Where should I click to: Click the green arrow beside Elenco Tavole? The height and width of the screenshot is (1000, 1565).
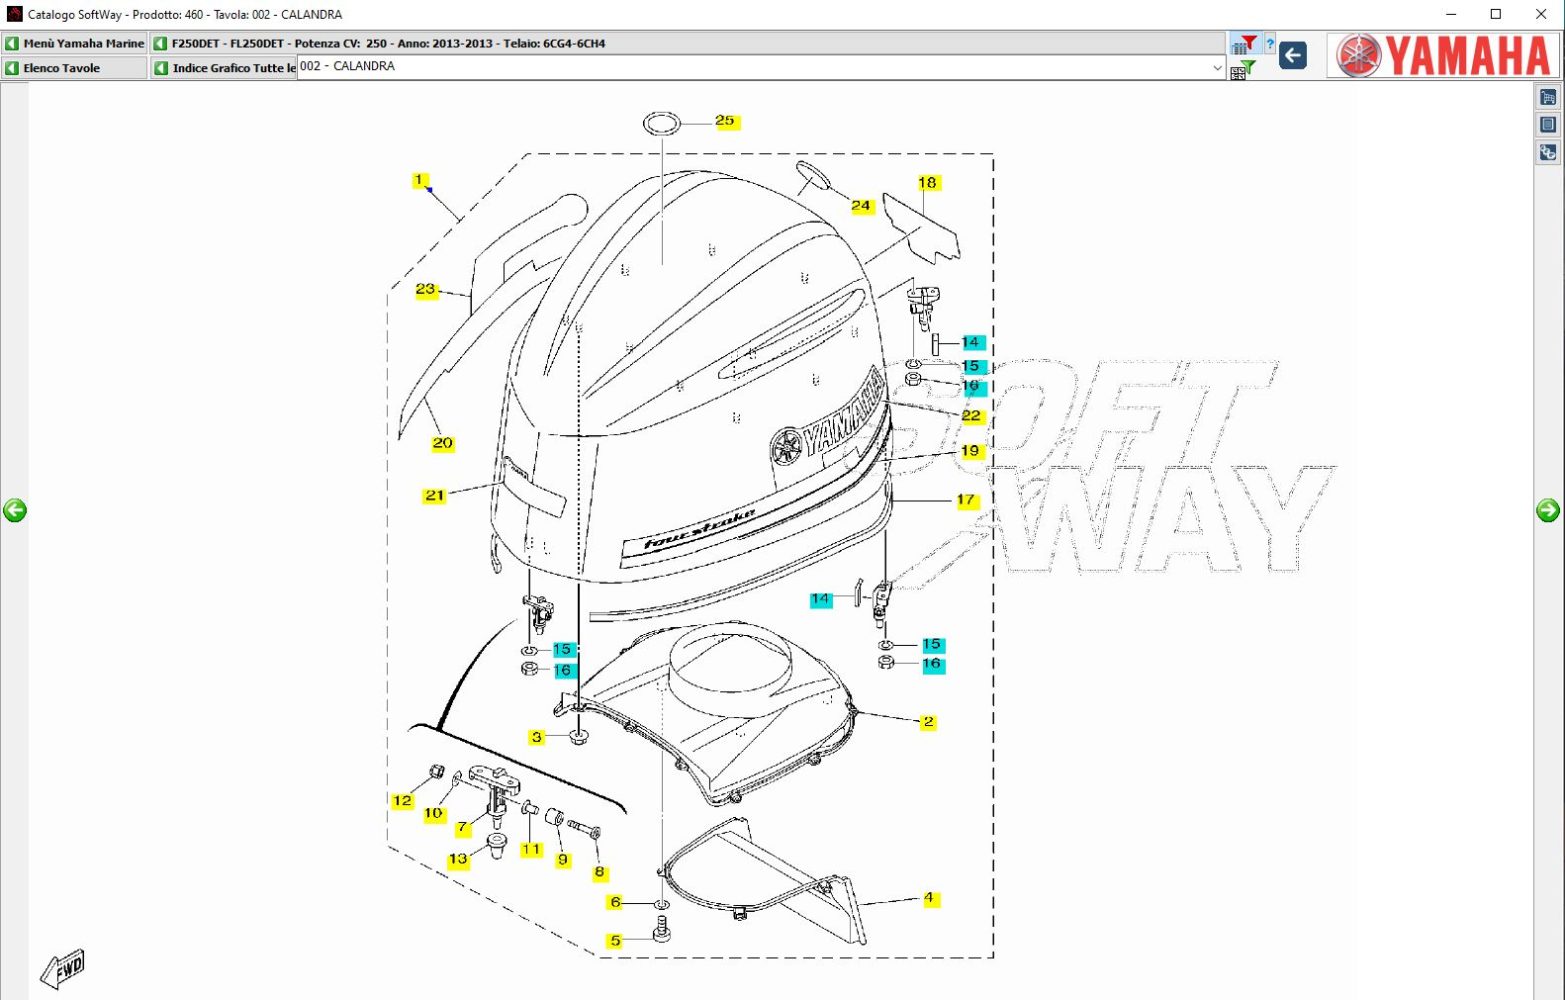(12, 68)
